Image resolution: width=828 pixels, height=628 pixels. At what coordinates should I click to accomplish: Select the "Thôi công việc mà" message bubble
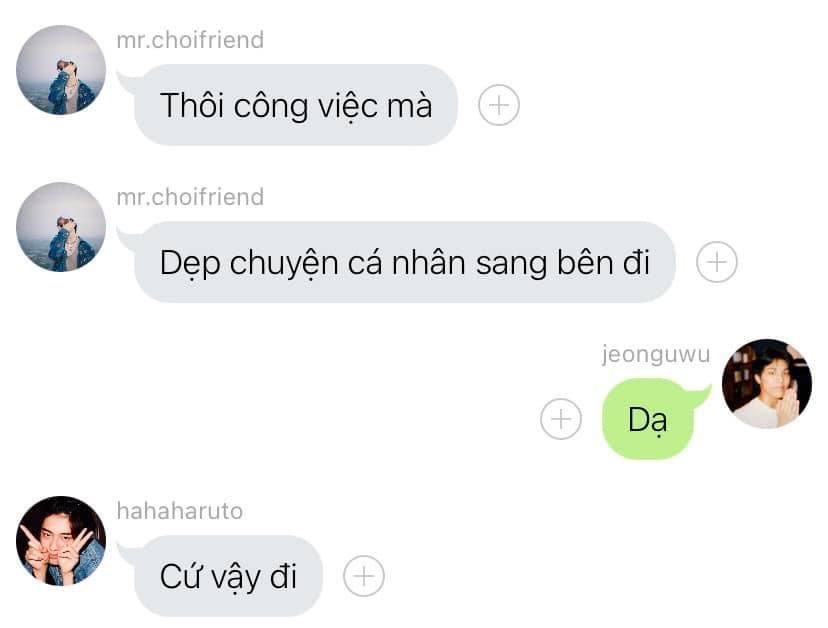(x=296, y=105)
